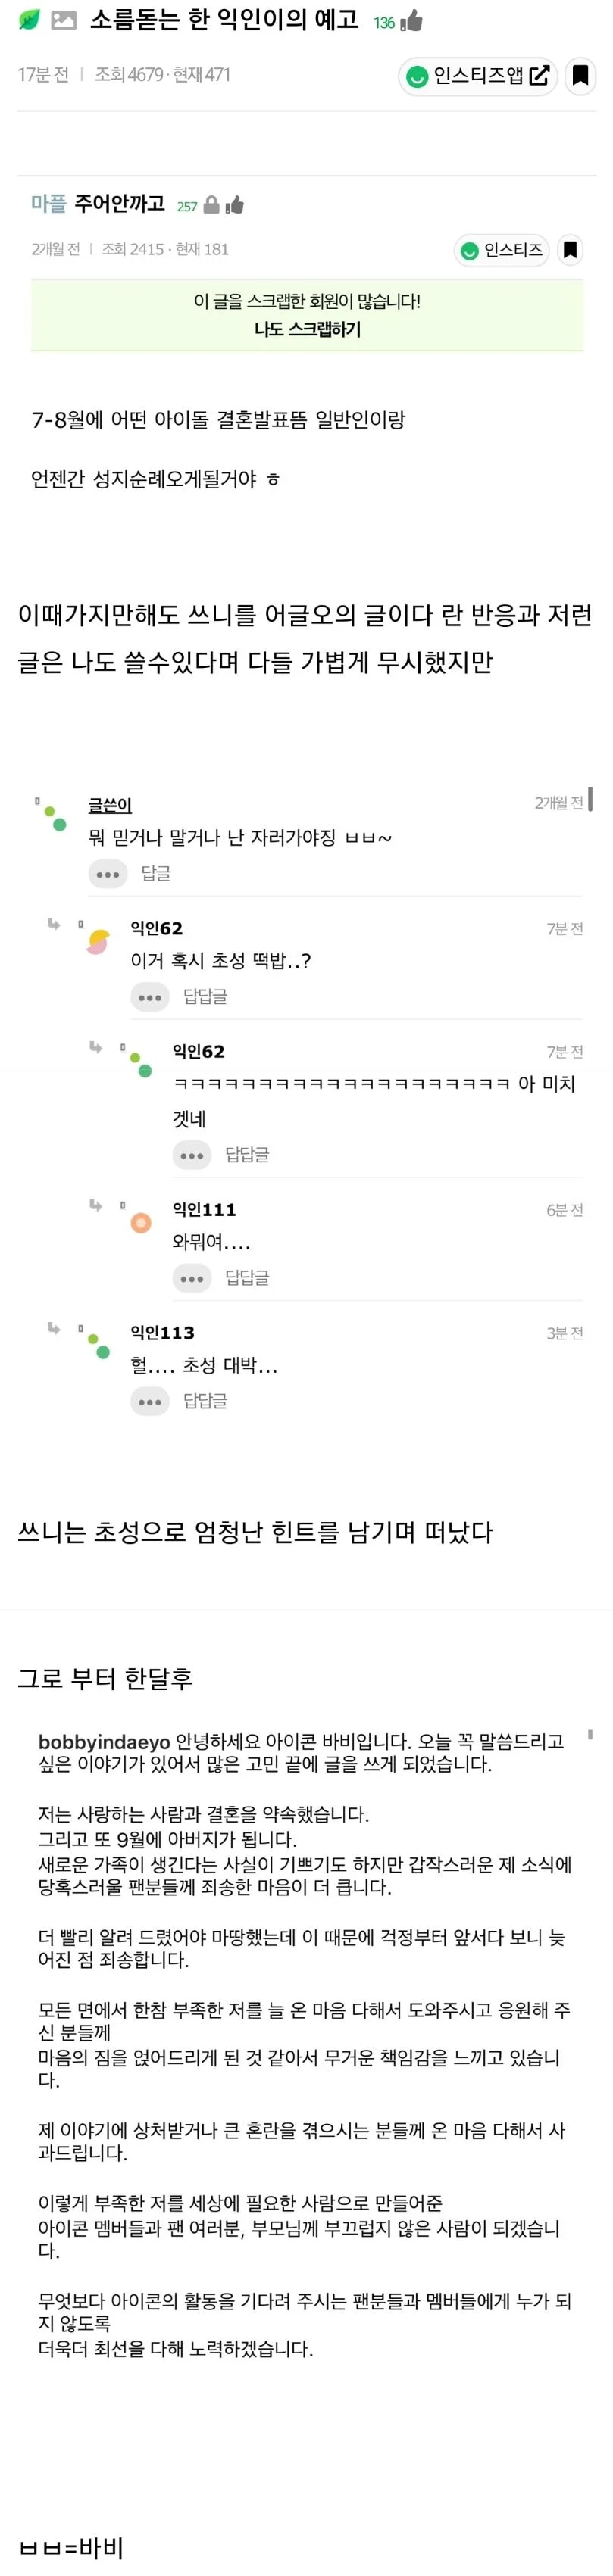Toggle the bookmark beside the 인스티즈 button
613x2576 pixels.
click(x=569, y=249)
